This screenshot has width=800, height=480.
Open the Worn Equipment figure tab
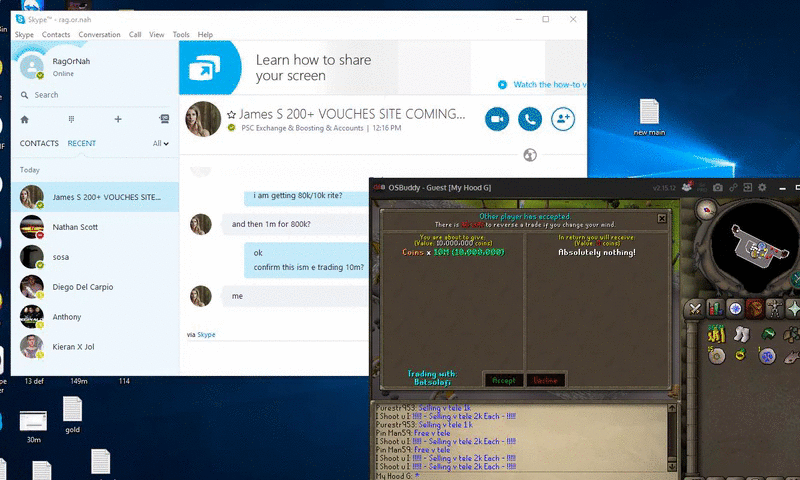pyautogui.click(x=774, y=309)
